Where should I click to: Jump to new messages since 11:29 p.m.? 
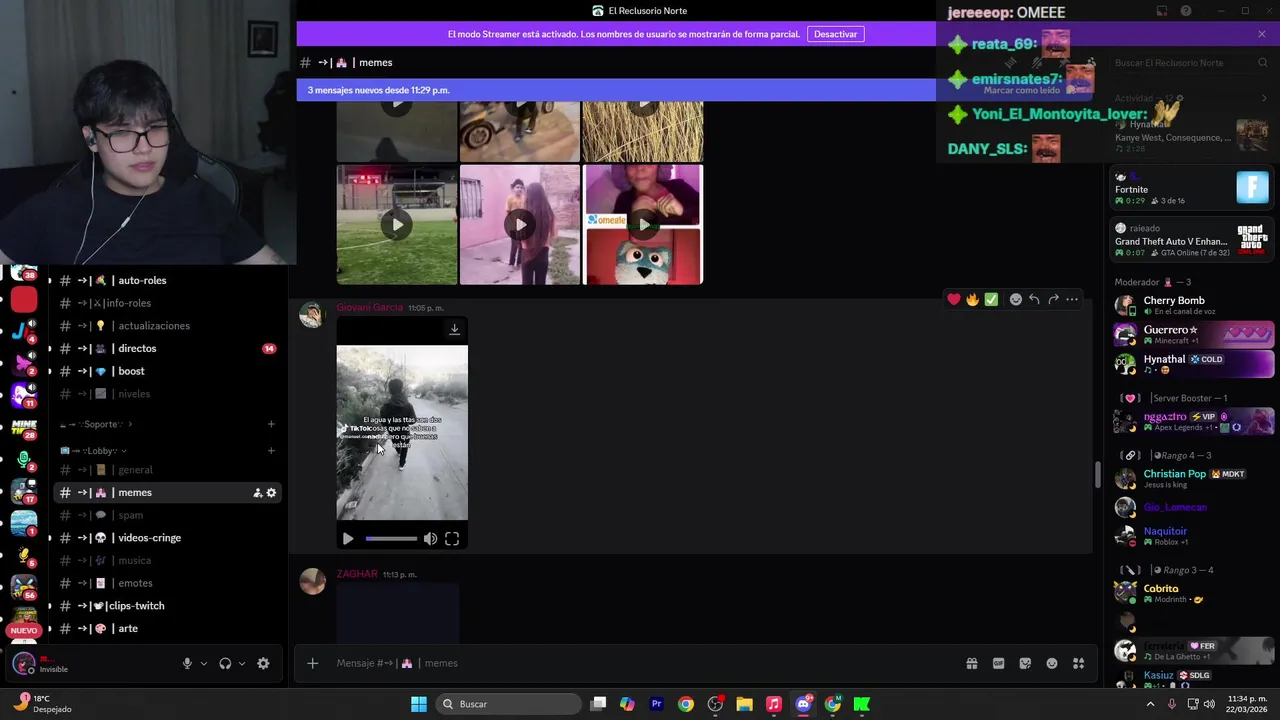[x=378, y=90]
